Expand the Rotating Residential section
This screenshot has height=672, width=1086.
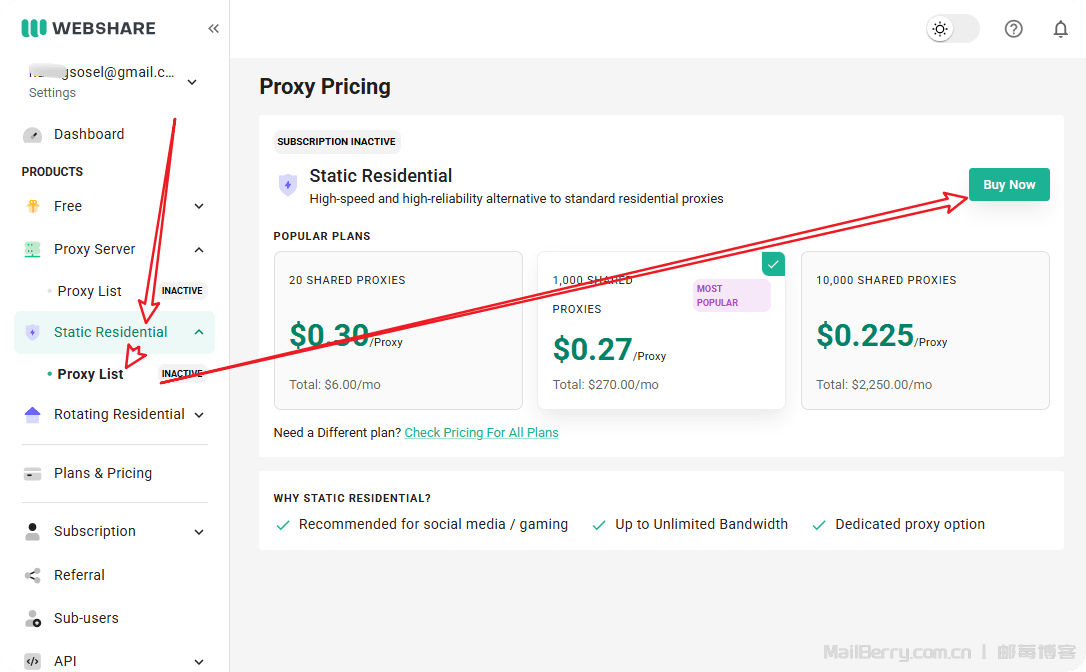click(199, 414)
